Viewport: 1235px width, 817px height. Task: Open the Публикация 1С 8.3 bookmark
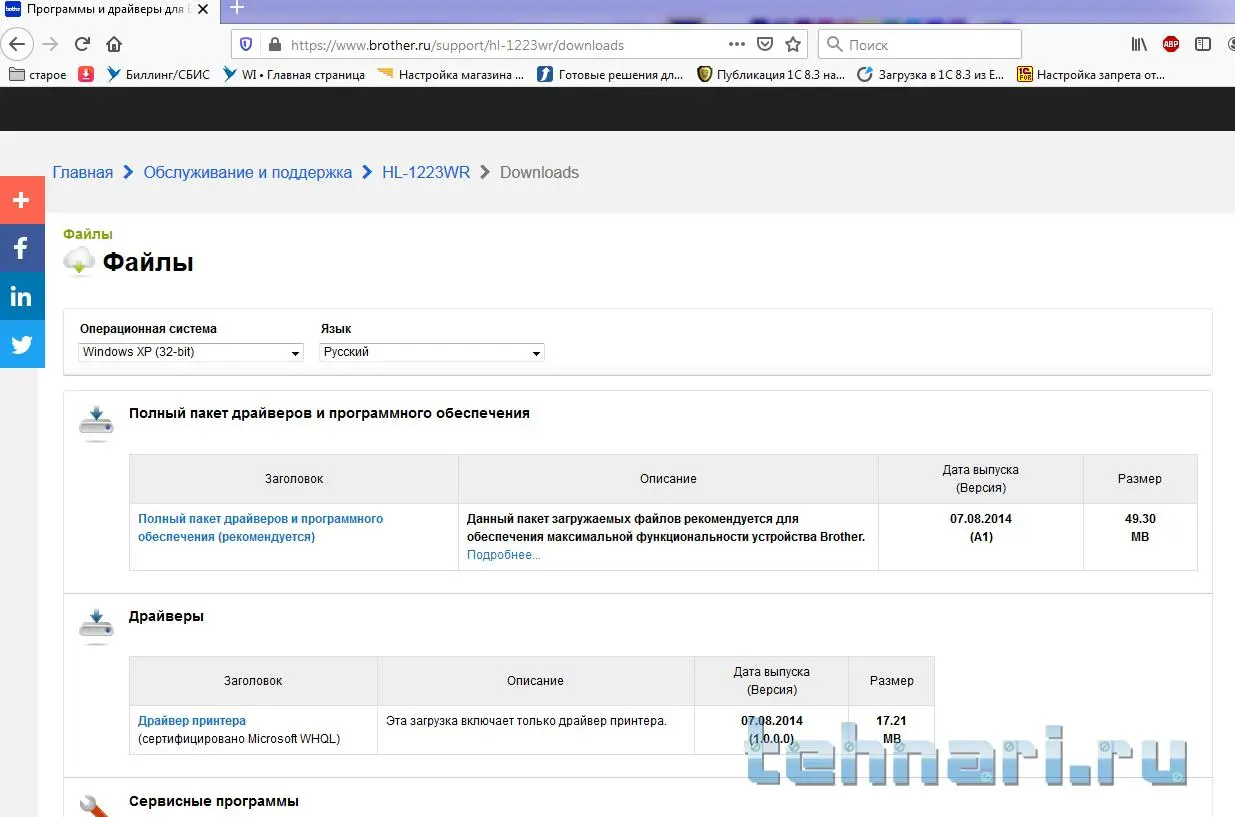coord(771,74)
